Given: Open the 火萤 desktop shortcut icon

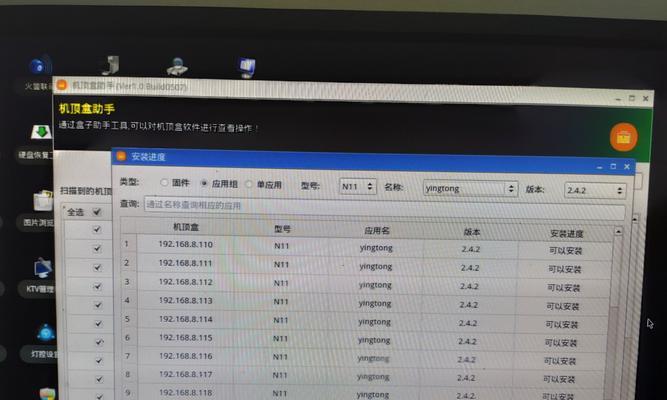Looking at the screenshot, I should pos(40,66).
